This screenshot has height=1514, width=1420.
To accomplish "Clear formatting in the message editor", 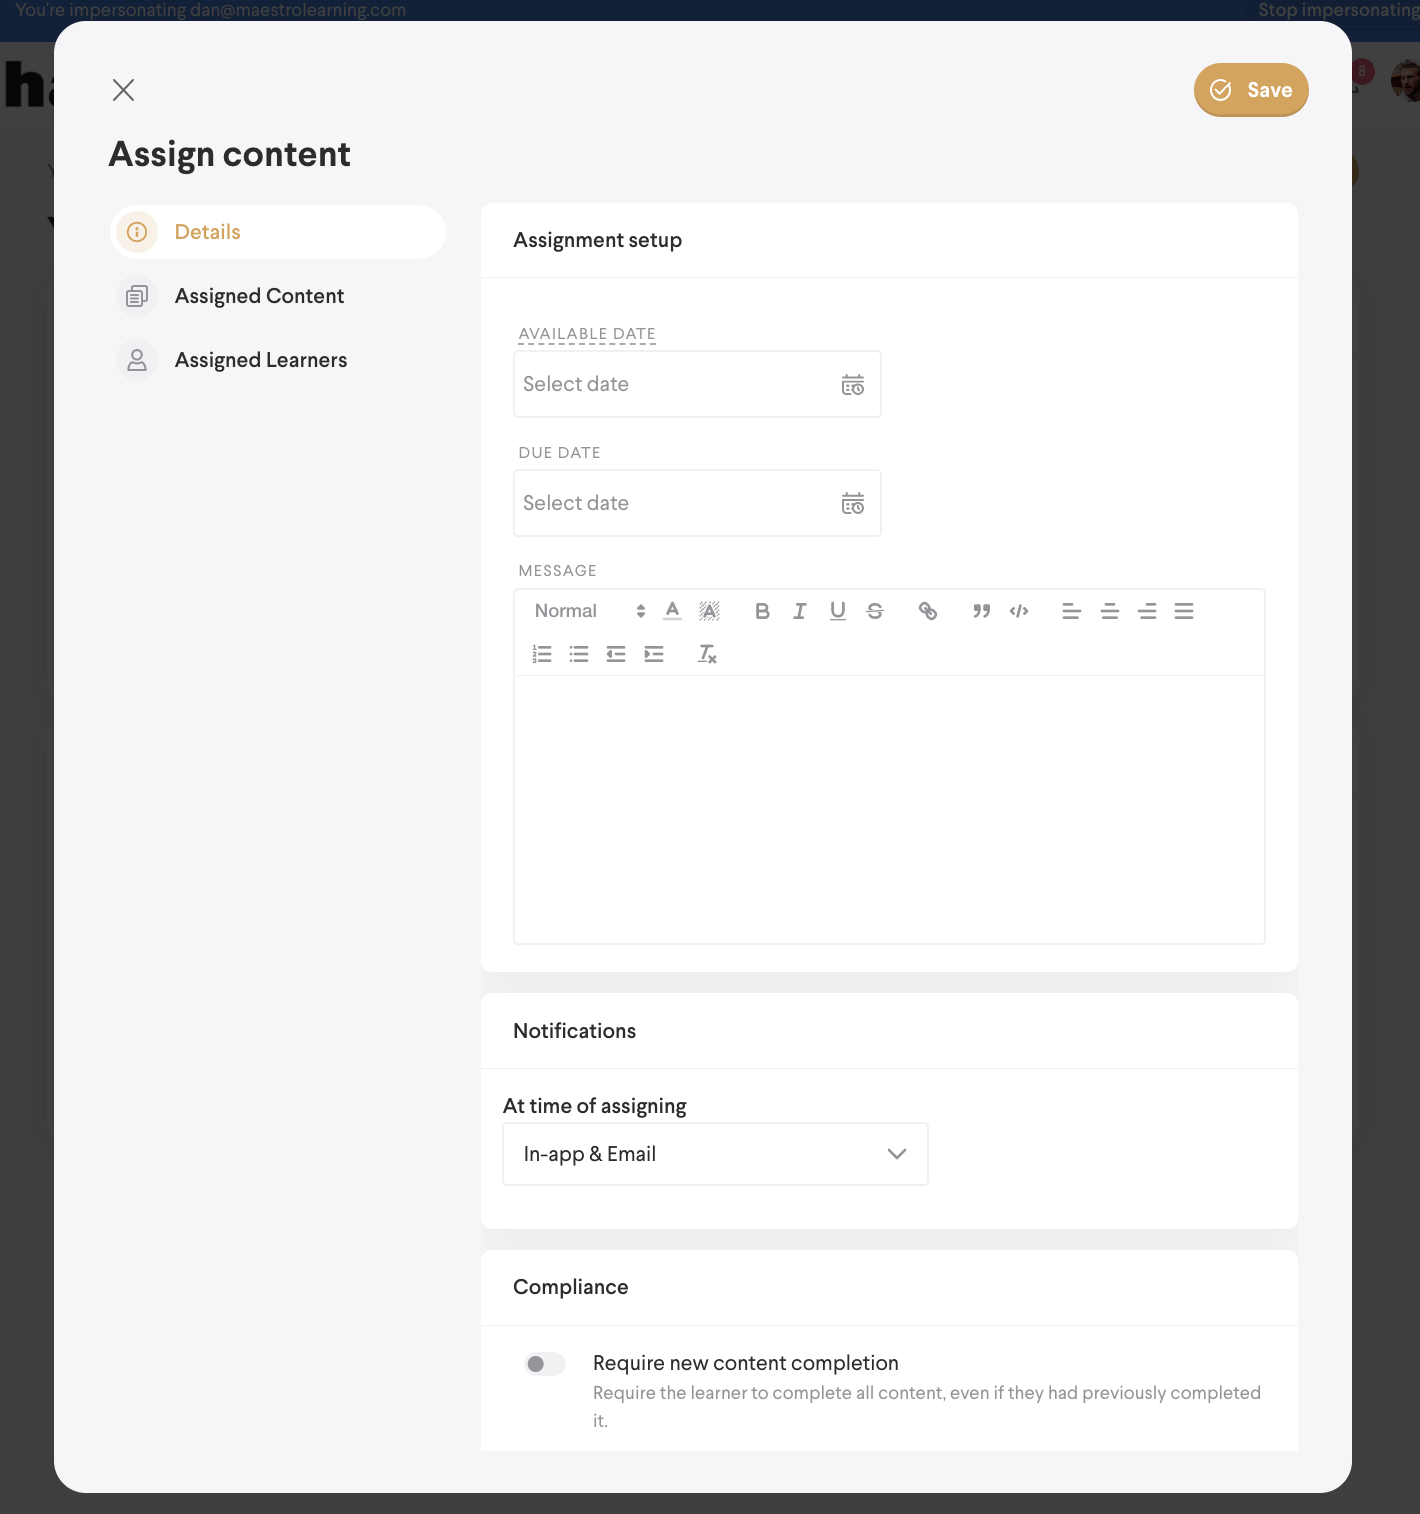I will (707, 654).
